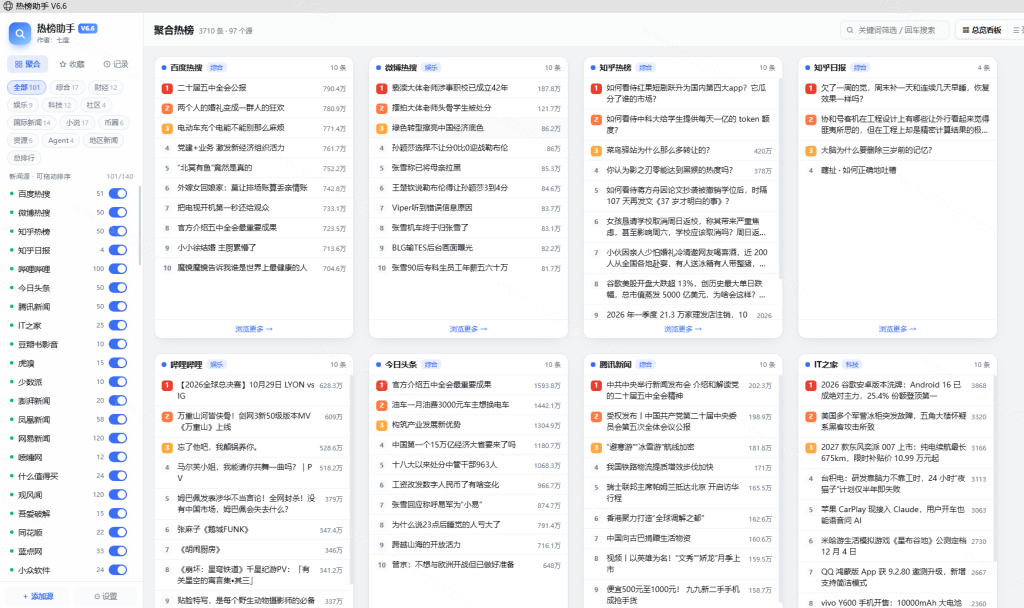The width and height of the screenshot is (1024, 608).
Task: Click the orange rank 2 badge in 微博热搜
Action: click(381, 108)
